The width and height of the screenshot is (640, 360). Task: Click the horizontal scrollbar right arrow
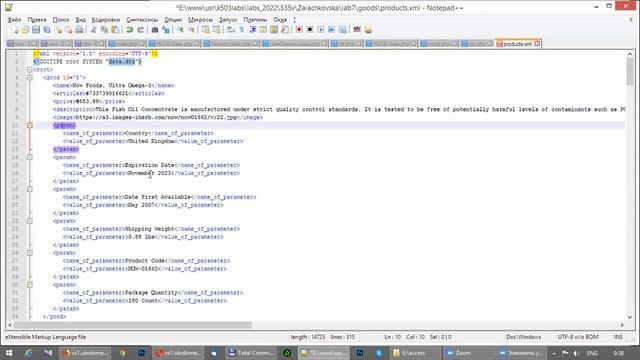(622, 325)
